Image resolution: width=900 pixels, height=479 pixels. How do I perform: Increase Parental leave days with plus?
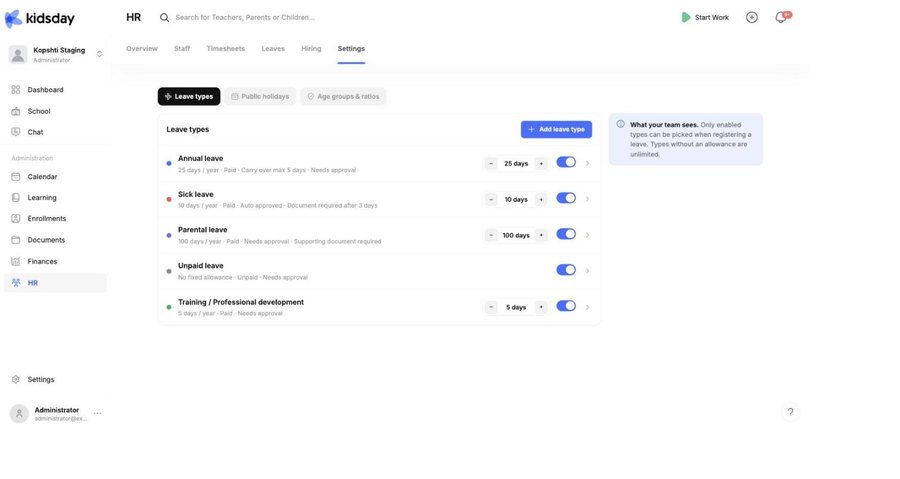(x=541, y=235)
